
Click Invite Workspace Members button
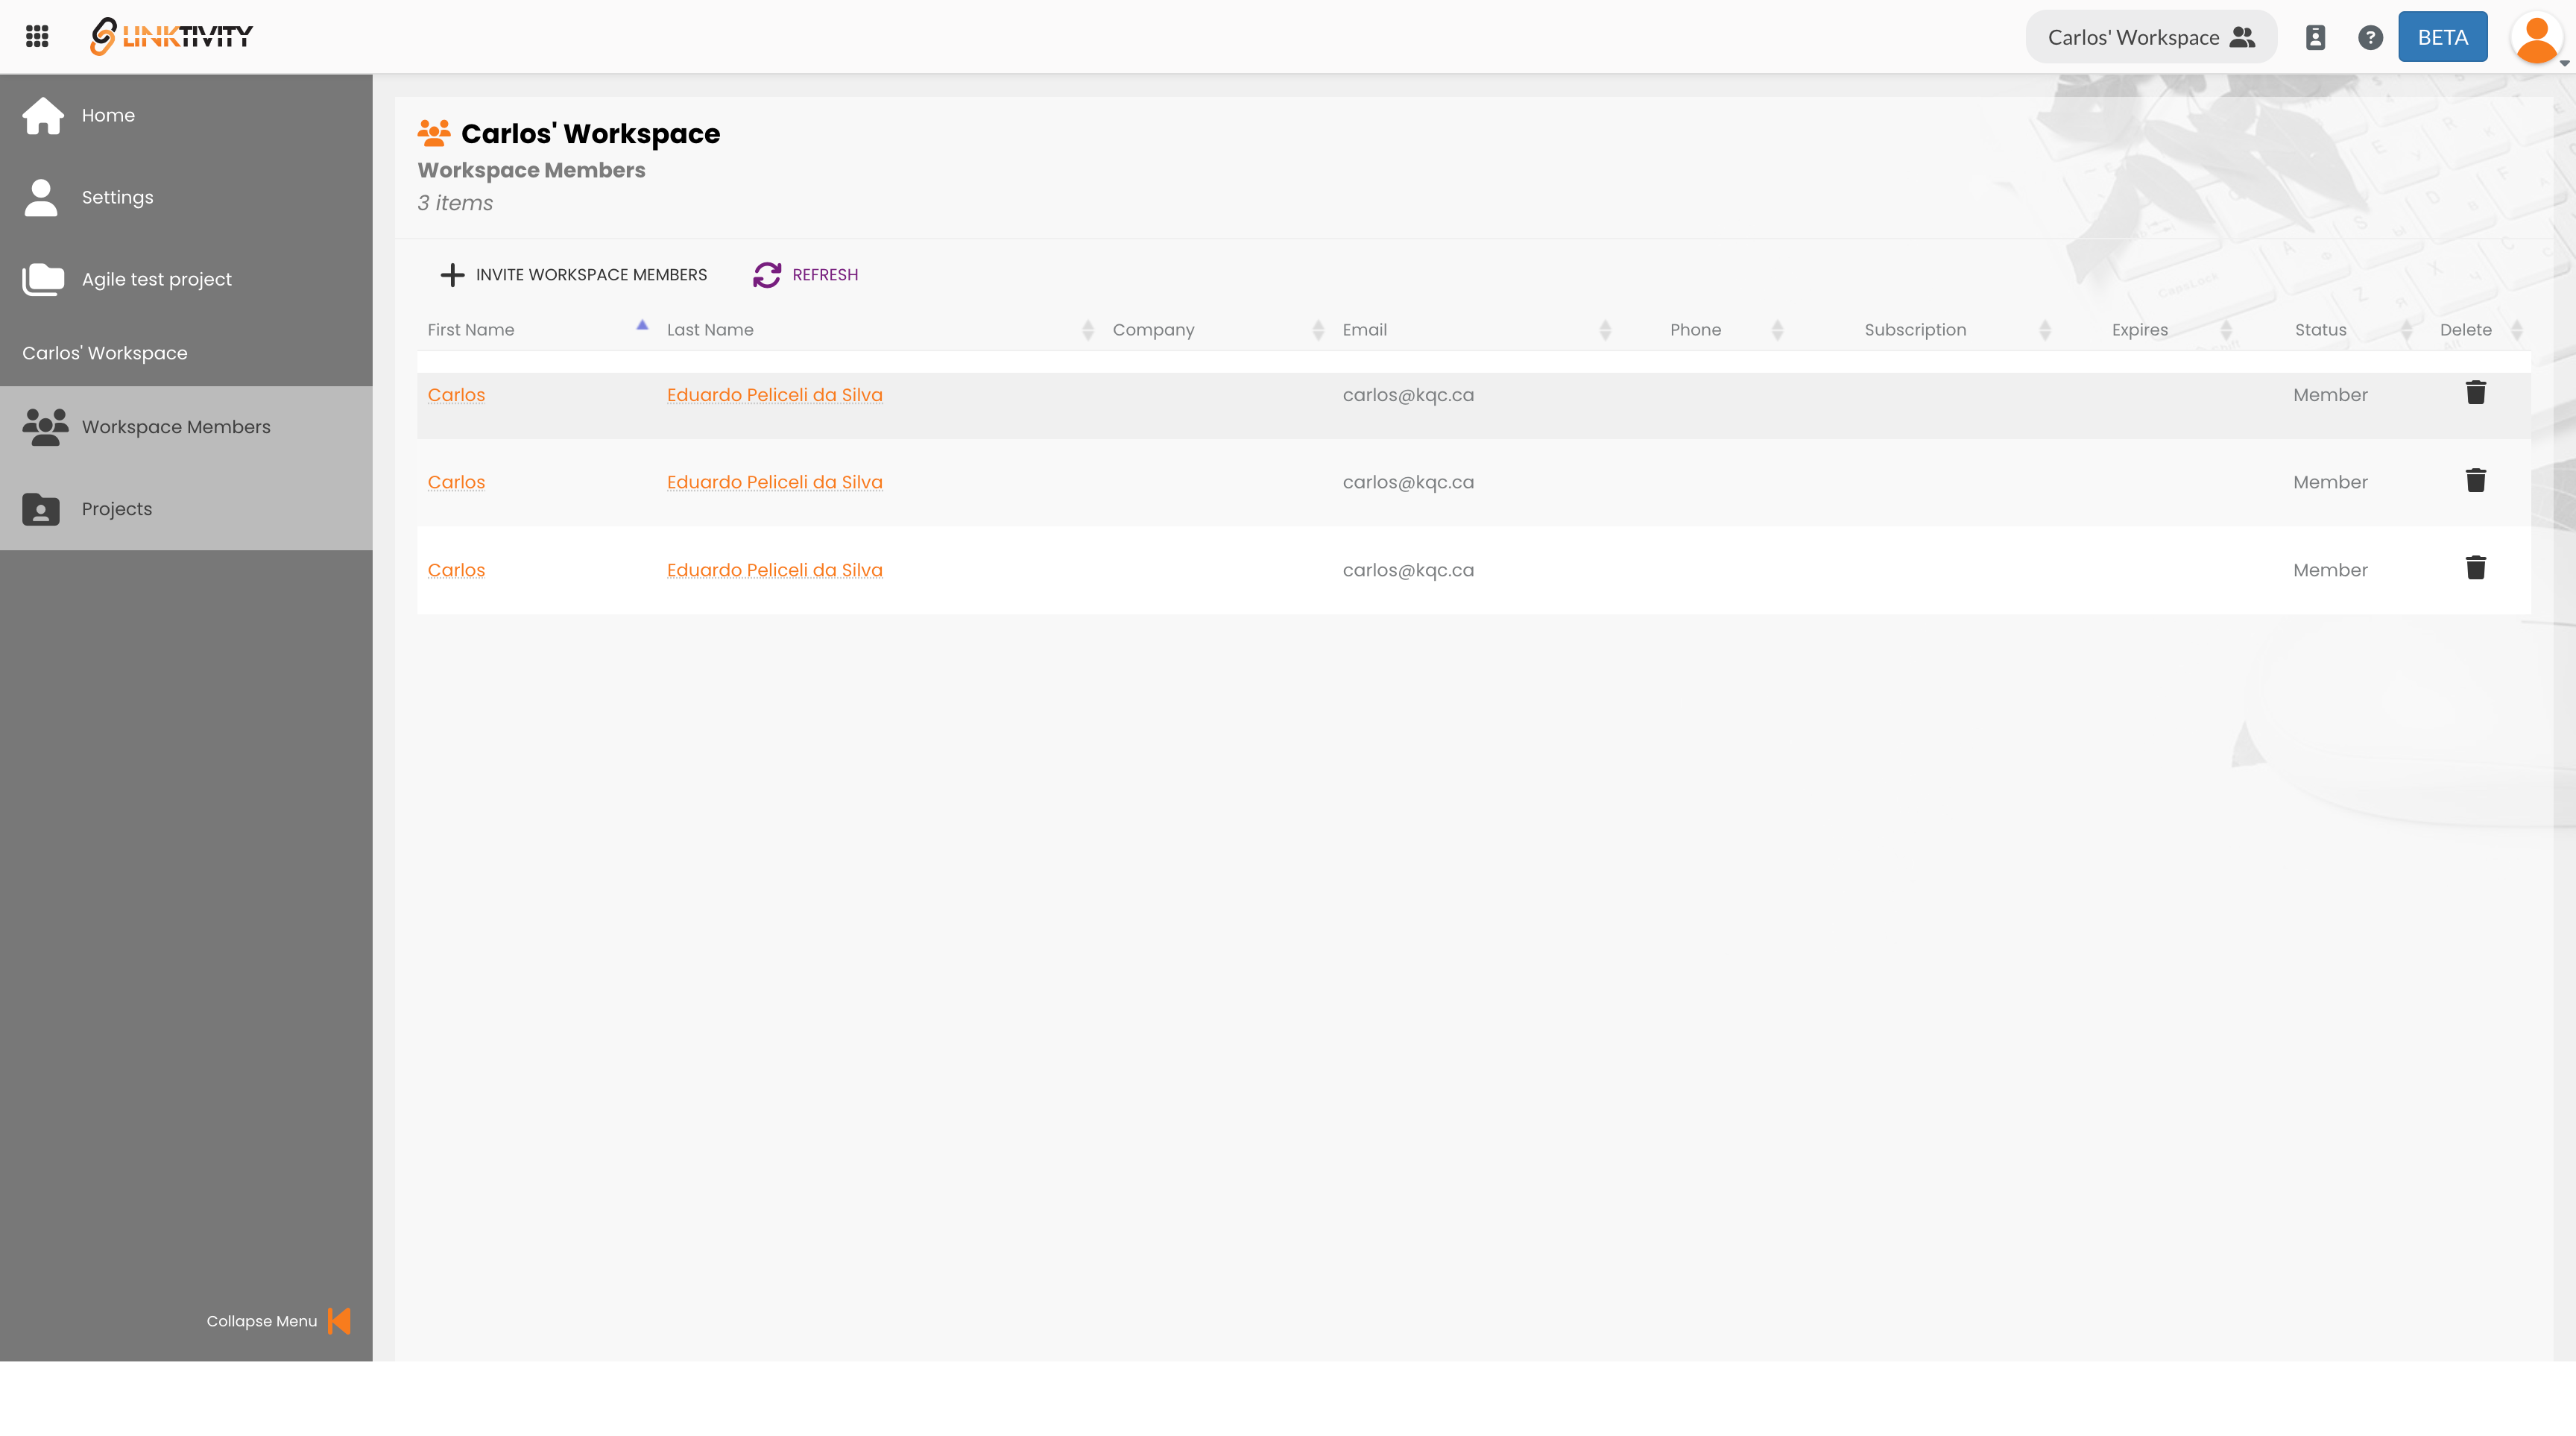coord(574,275)
